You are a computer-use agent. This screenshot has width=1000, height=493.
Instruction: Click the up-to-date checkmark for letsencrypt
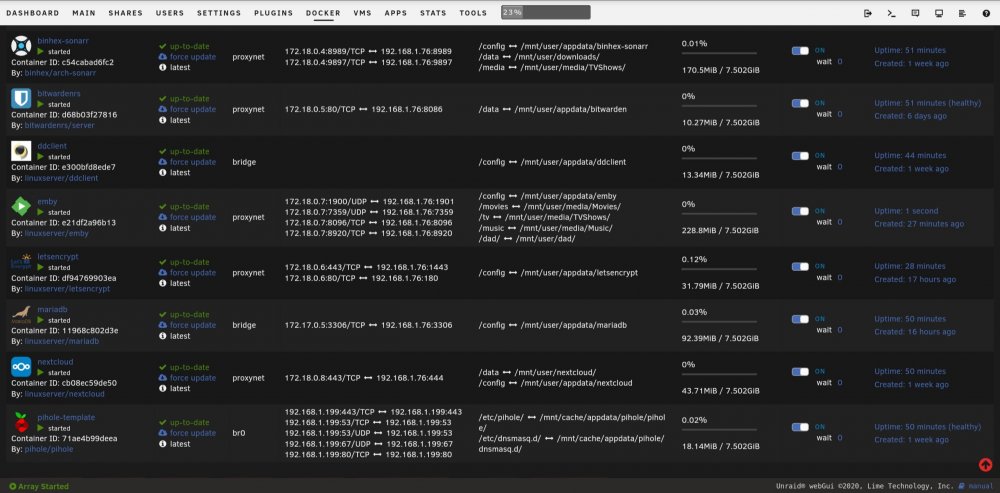pos(163,262)
